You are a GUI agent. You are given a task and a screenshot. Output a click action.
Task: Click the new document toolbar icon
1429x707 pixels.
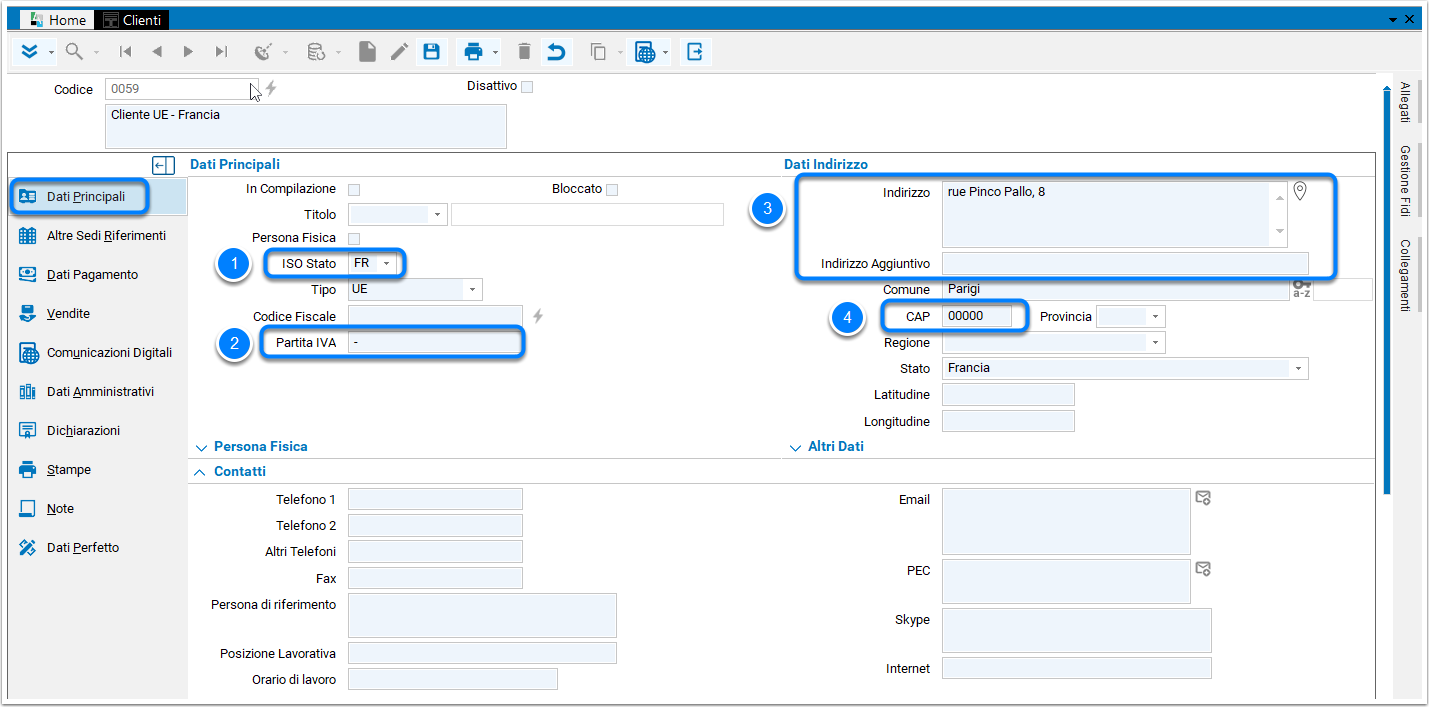[x=367, y=51]
